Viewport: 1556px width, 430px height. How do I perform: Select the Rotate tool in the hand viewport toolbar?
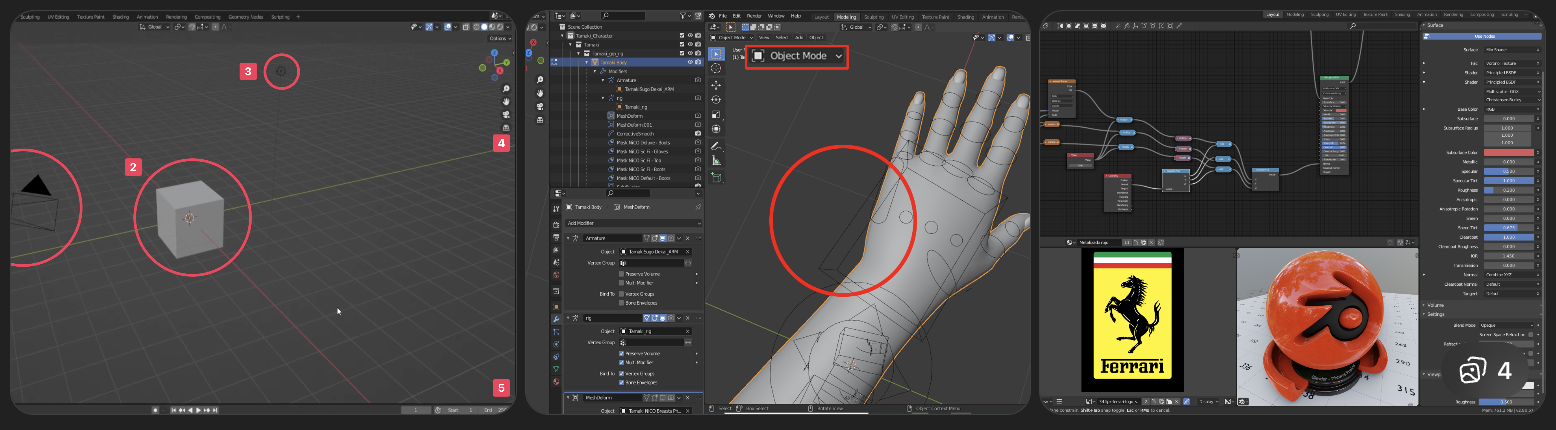(716, 99)
